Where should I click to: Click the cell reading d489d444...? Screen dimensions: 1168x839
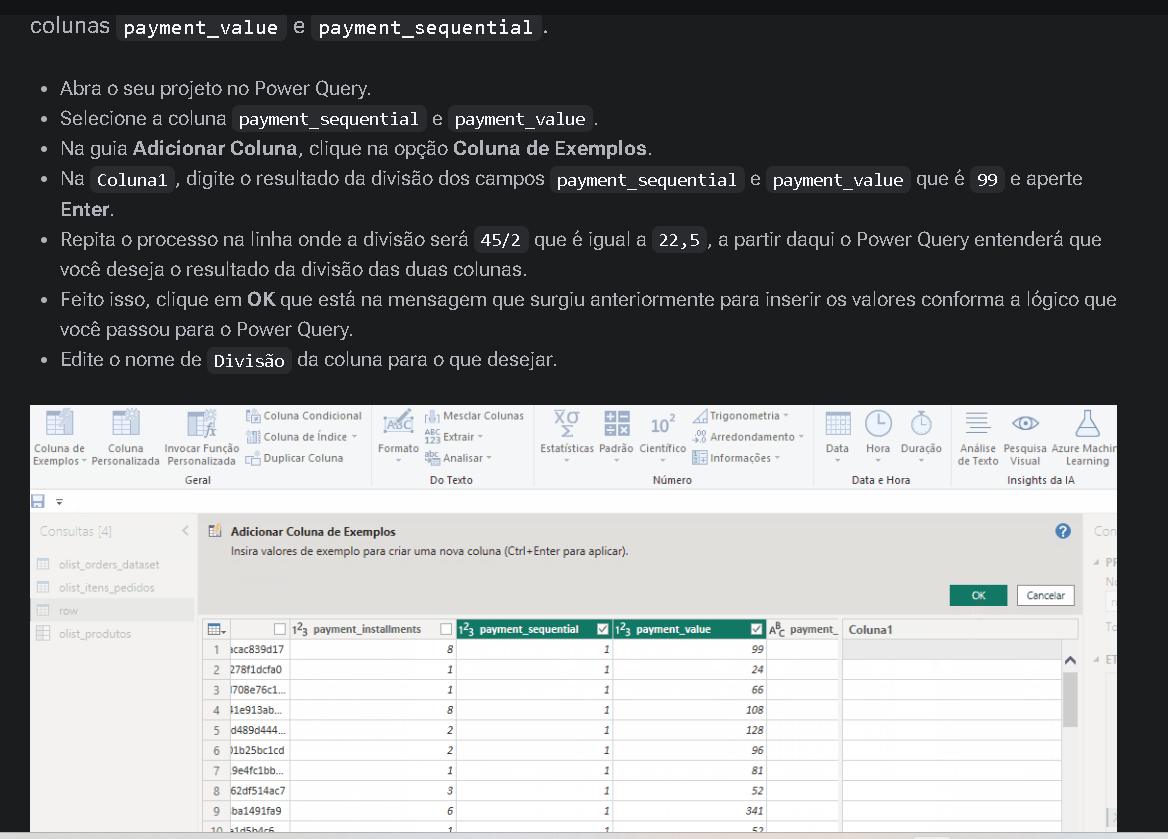point(259,730)
